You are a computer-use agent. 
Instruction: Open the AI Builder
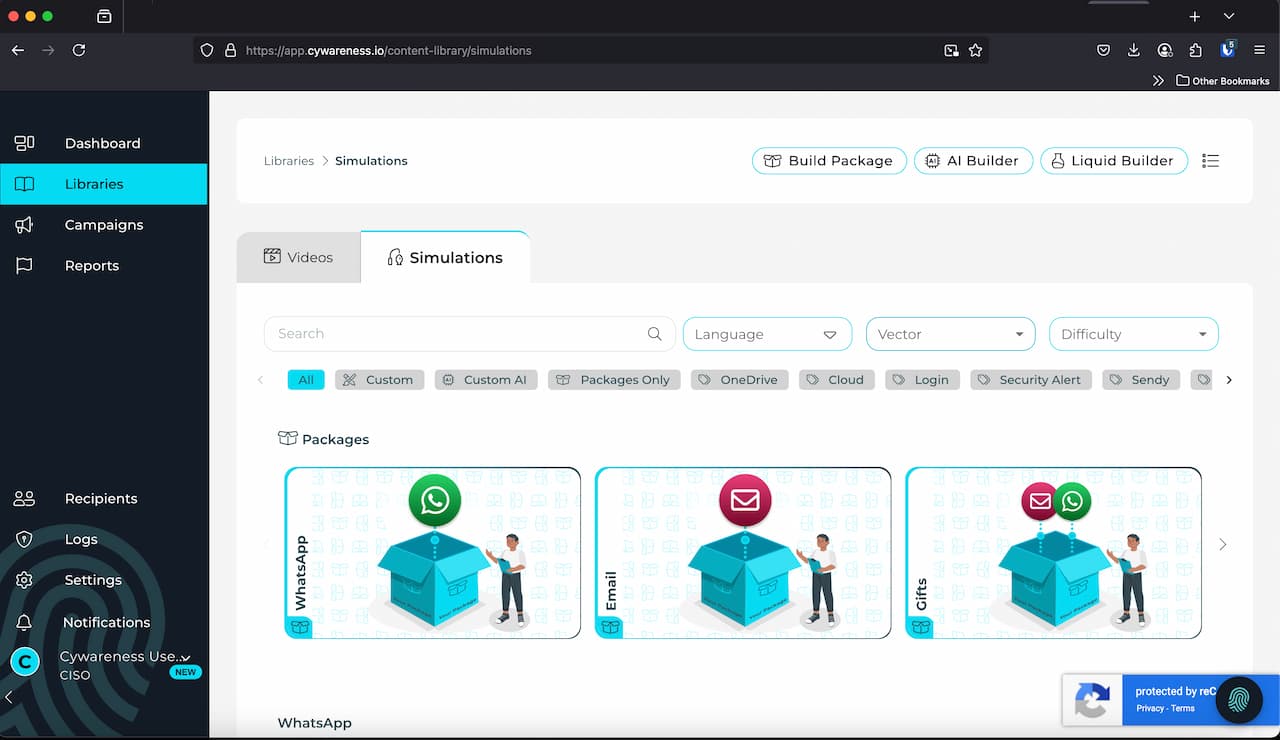point(973,161)
